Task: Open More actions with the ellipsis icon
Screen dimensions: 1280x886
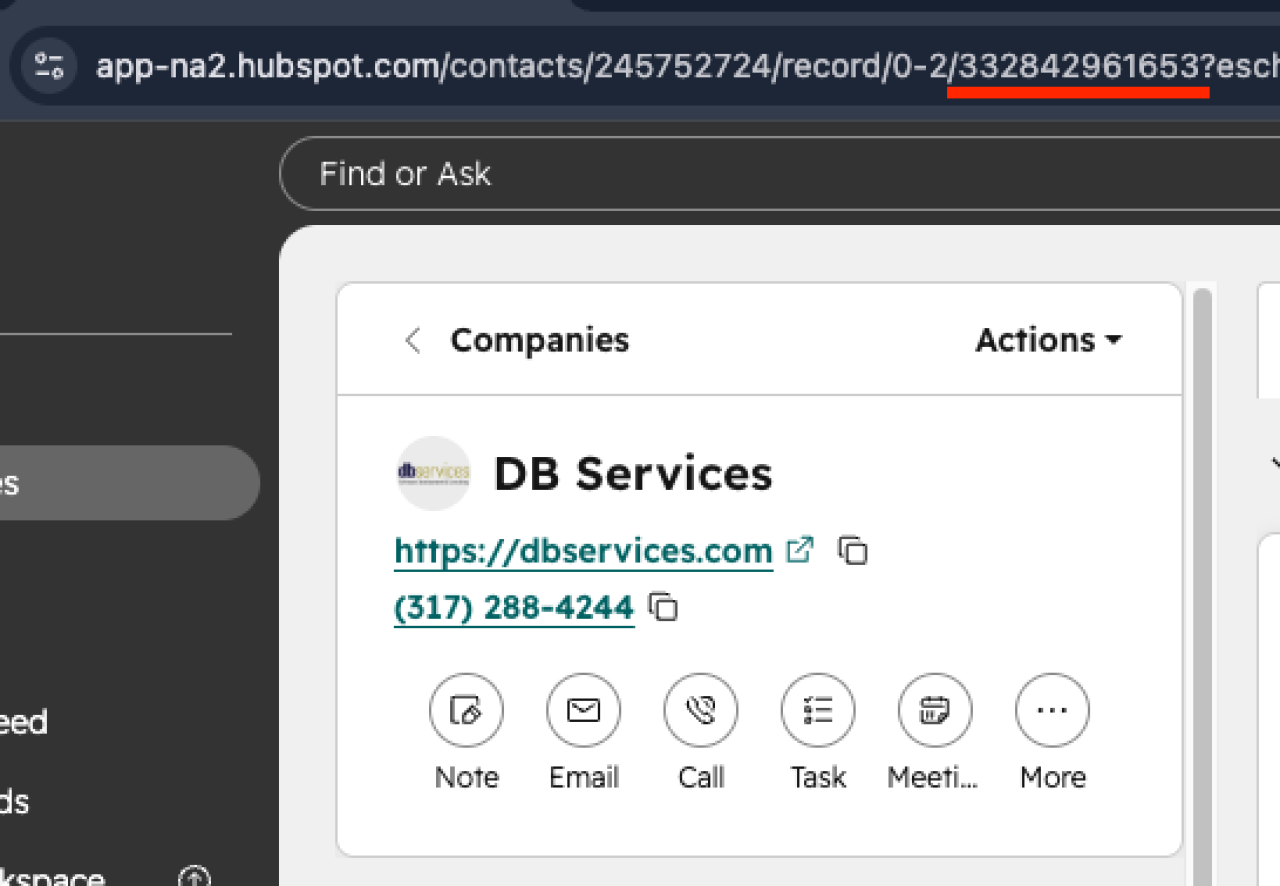Action: pos(1052,711)
